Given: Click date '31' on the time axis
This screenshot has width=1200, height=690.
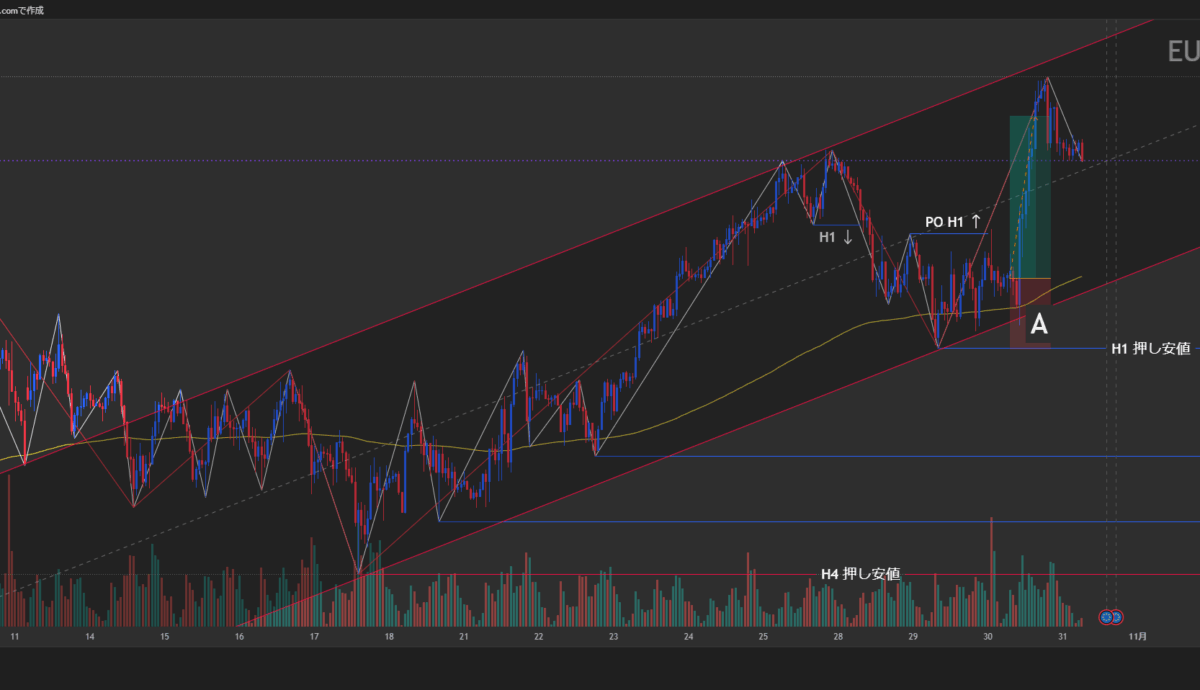Looking at the screenshot, I should (x=1061, y=635).
